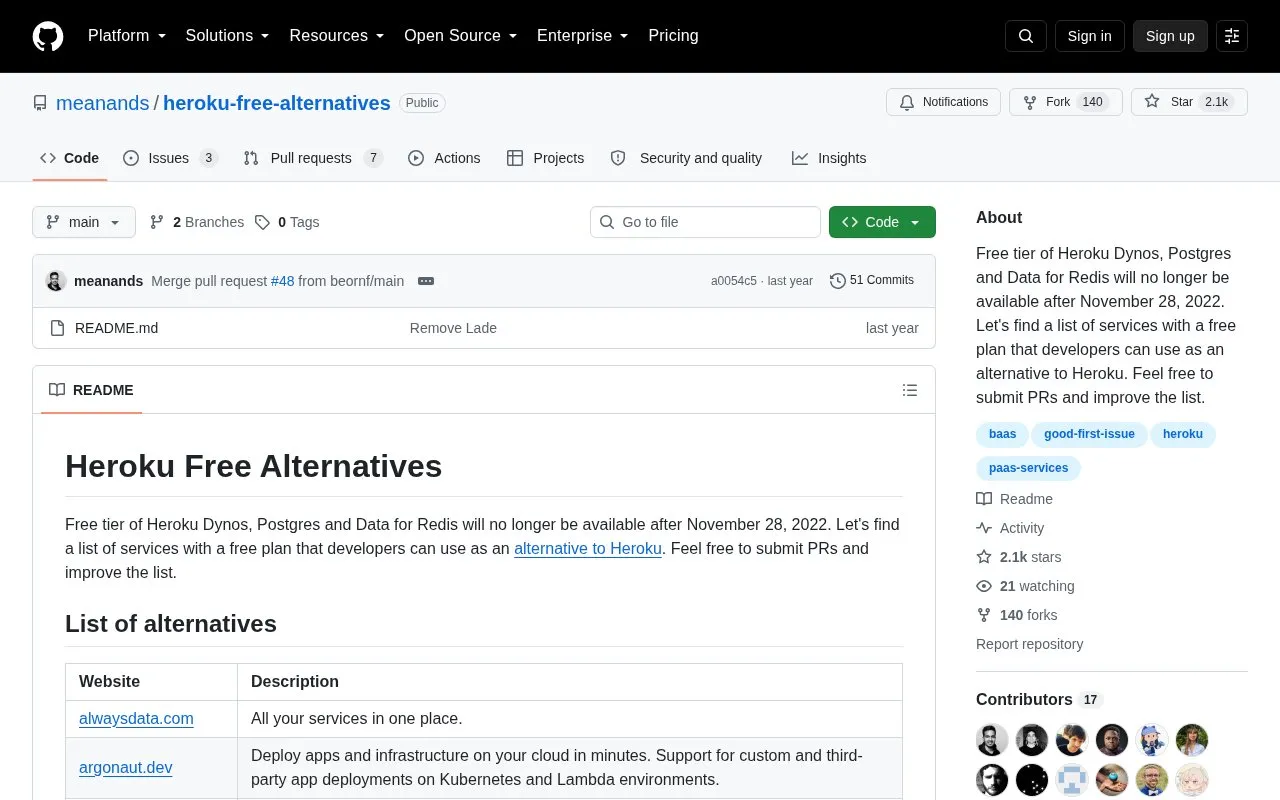View 140 forks link in sidebar
1280x800 pixels.
pyautogui.click(x=1016, y=615)
